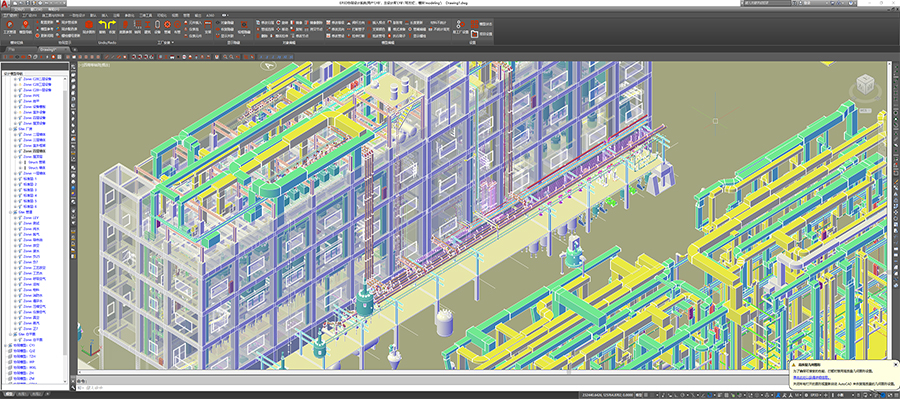Open the 插入 ribbon tab

[x=105, y=16]
